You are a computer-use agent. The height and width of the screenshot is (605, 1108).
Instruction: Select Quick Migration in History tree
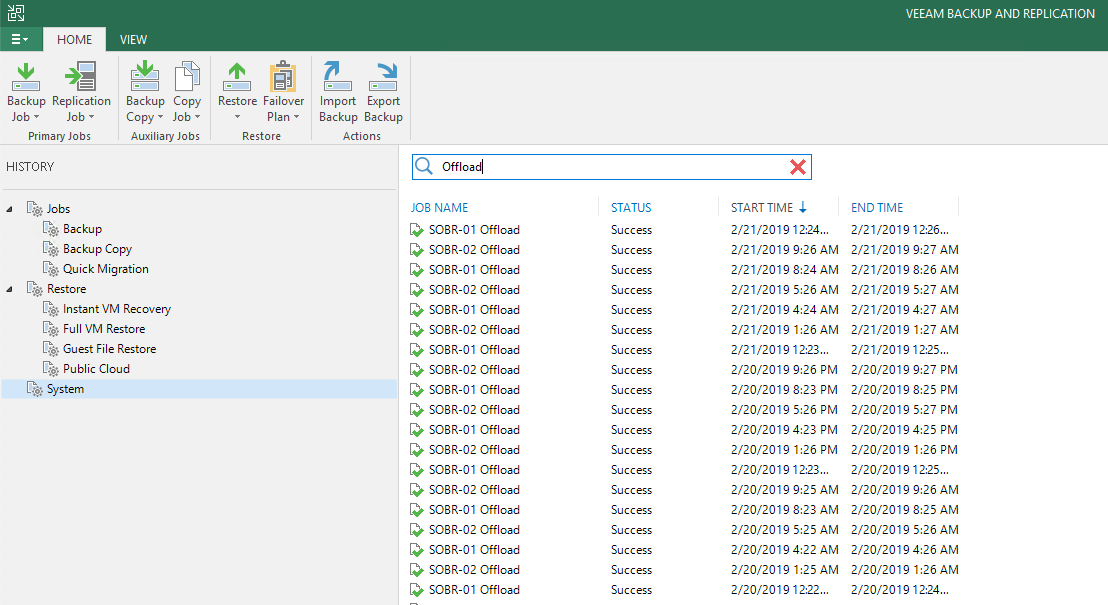[106, 269]
